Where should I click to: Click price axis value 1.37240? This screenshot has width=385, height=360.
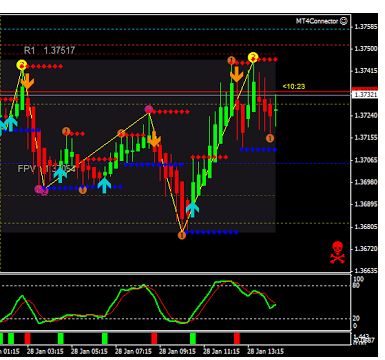point(366,115)
